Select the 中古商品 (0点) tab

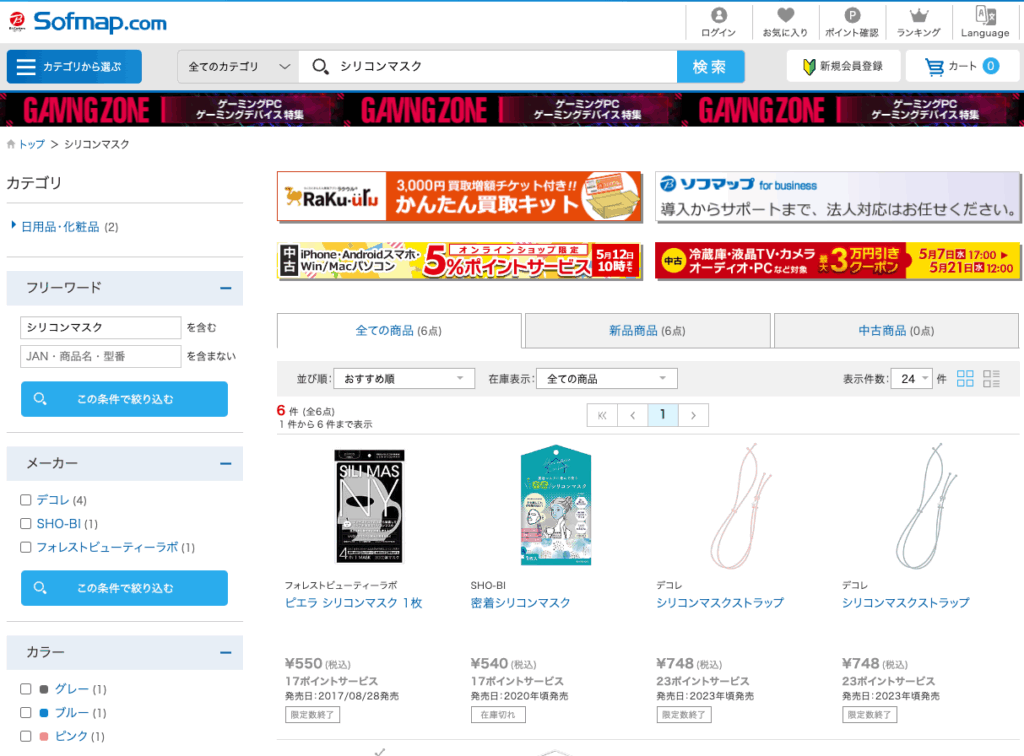896,331
